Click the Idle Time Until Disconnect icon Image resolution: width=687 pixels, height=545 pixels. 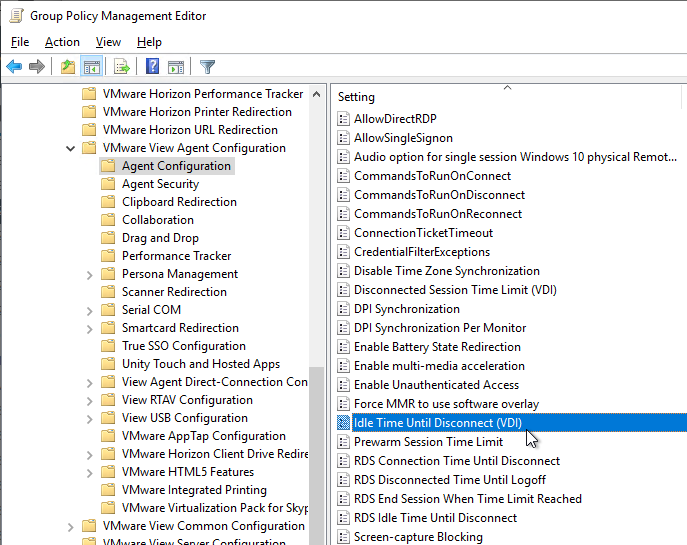[x=344, y=423]
